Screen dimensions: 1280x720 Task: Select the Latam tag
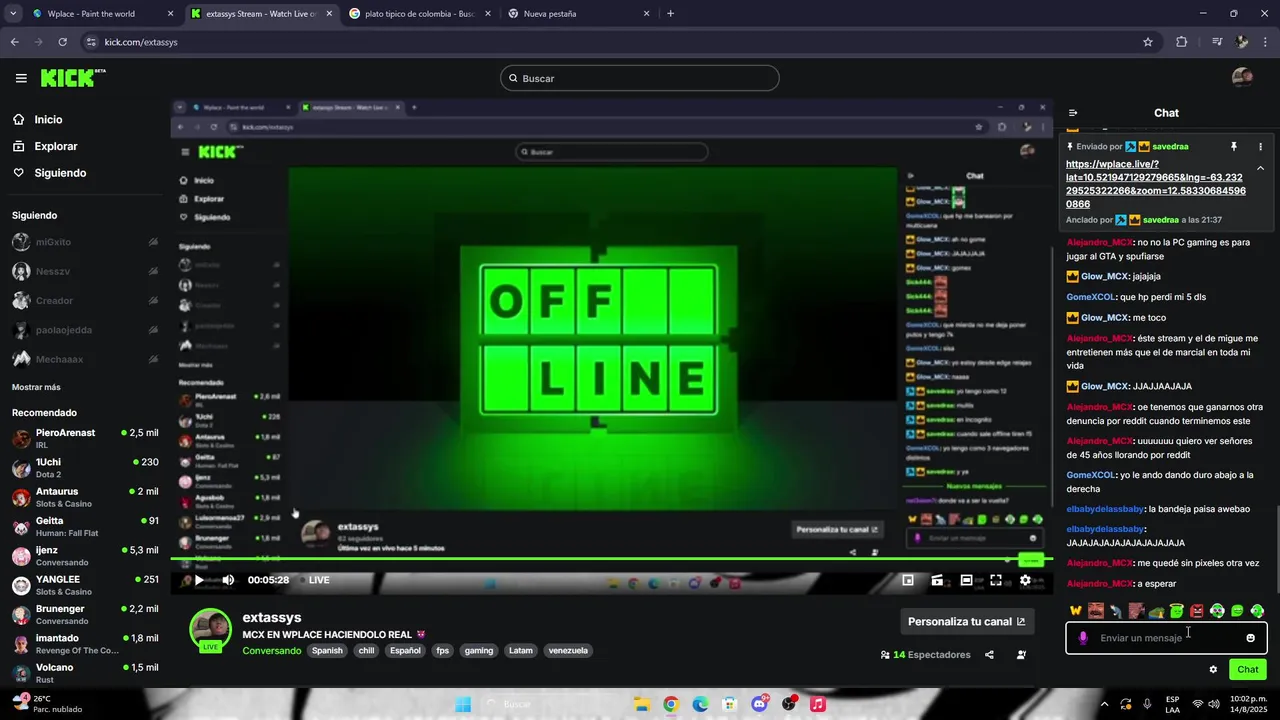pos(521,650)
